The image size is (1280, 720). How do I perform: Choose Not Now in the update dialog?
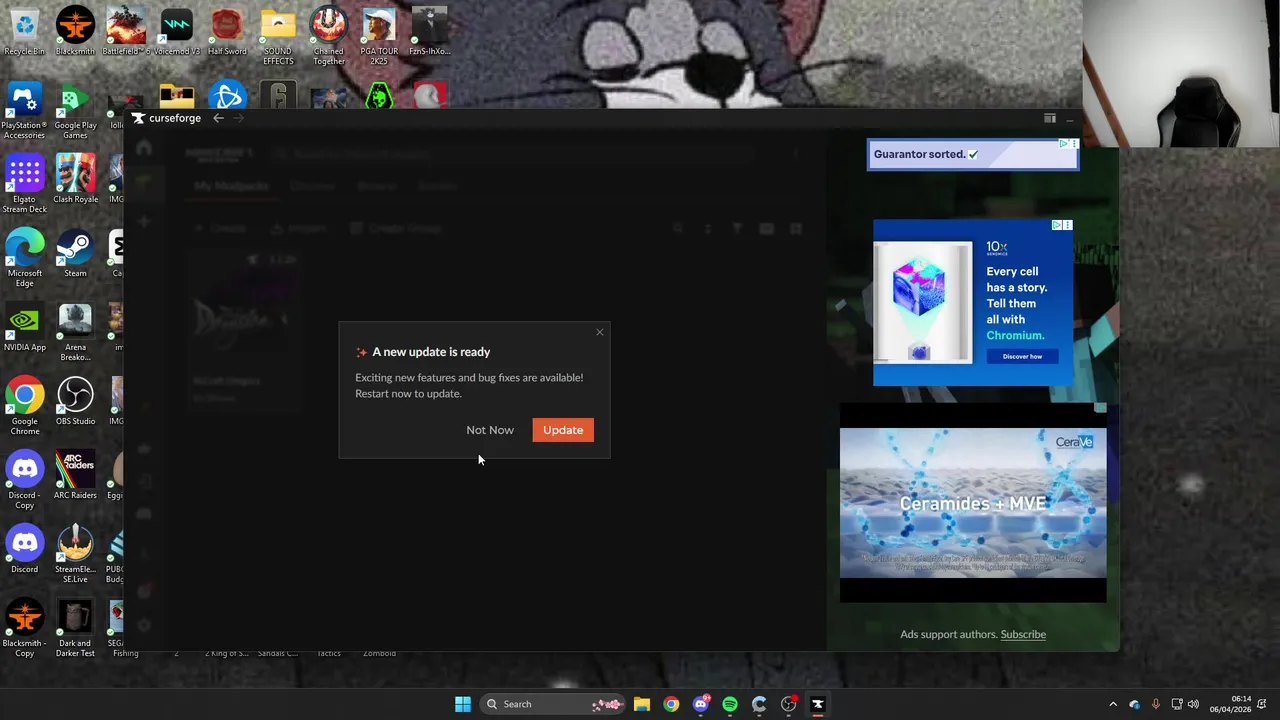pyautogui.click(x=490, y=430)
